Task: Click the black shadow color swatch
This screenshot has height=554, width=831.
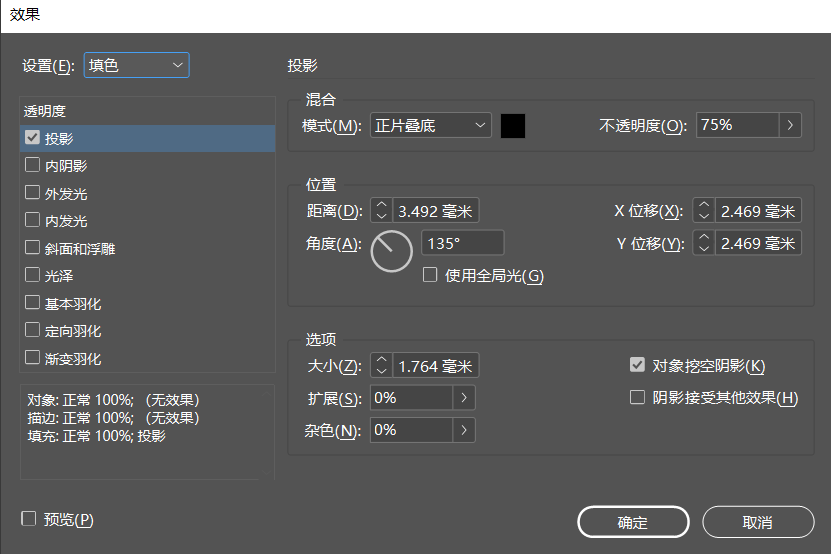Action: (x=513, y=125)
